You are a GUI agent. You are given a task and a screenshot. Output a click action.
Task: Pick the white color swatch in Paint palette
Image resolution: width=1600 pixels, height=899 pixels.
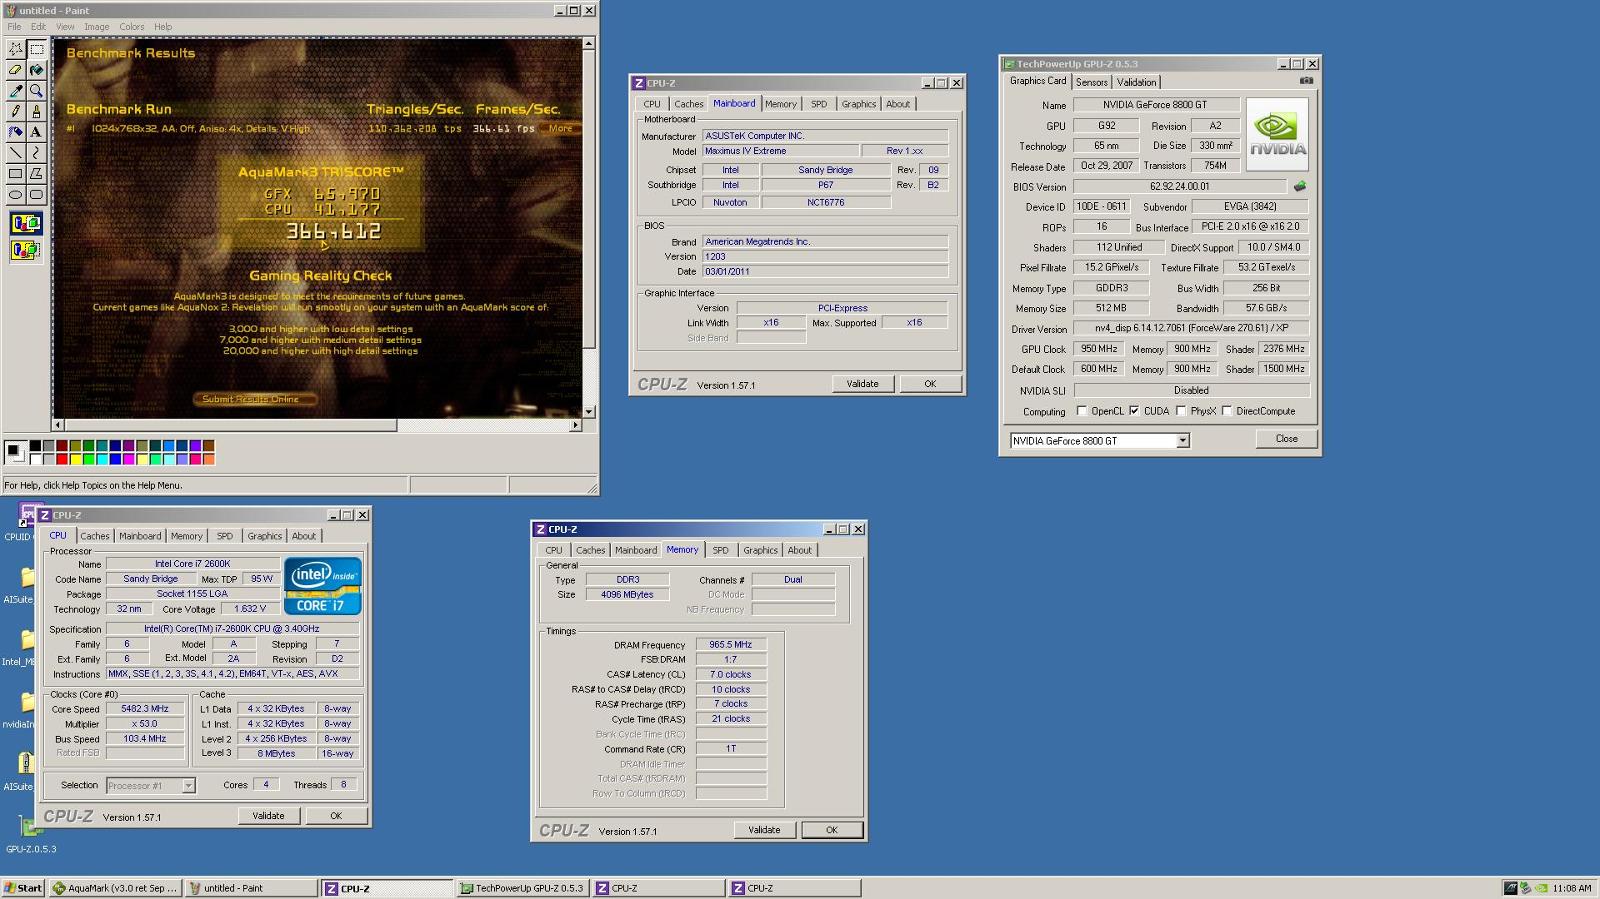coord(35,460)
